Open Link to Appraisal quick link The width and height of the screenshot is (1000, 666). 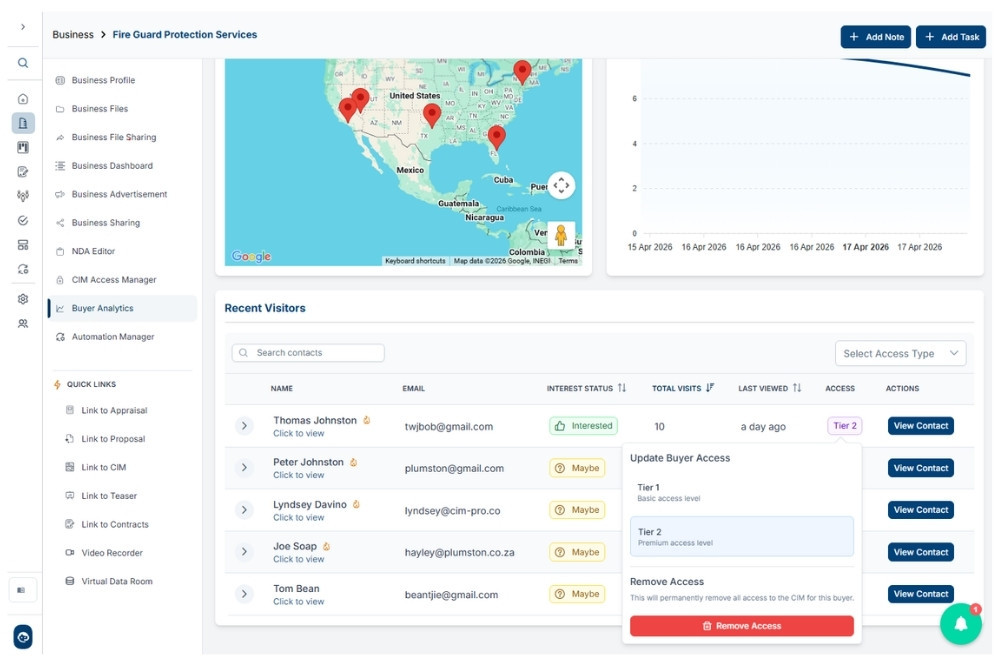point(114,410)
